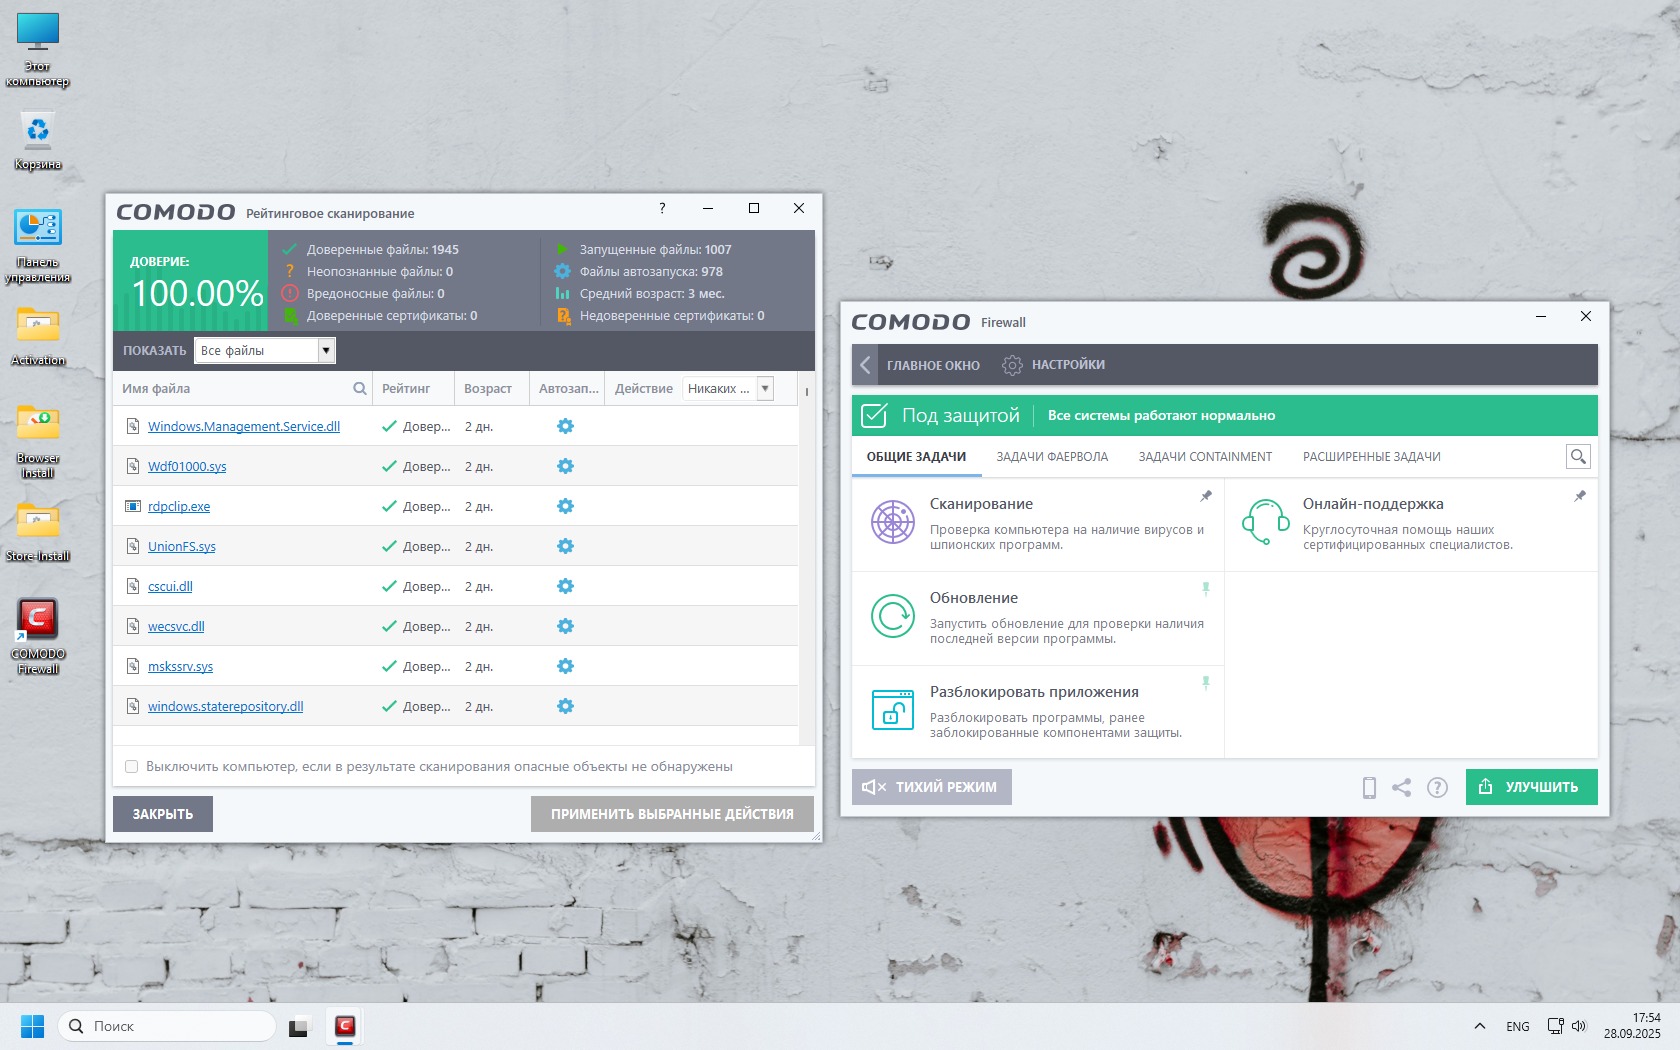Switch to Задачи фаервола tab

[1052, 457]
